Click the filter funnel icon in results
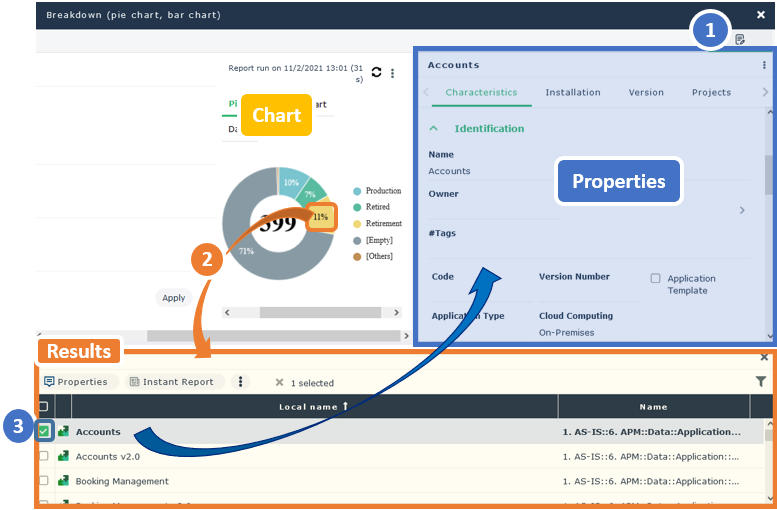The height and width of the screenshot is (510, 777). point(760,381)
